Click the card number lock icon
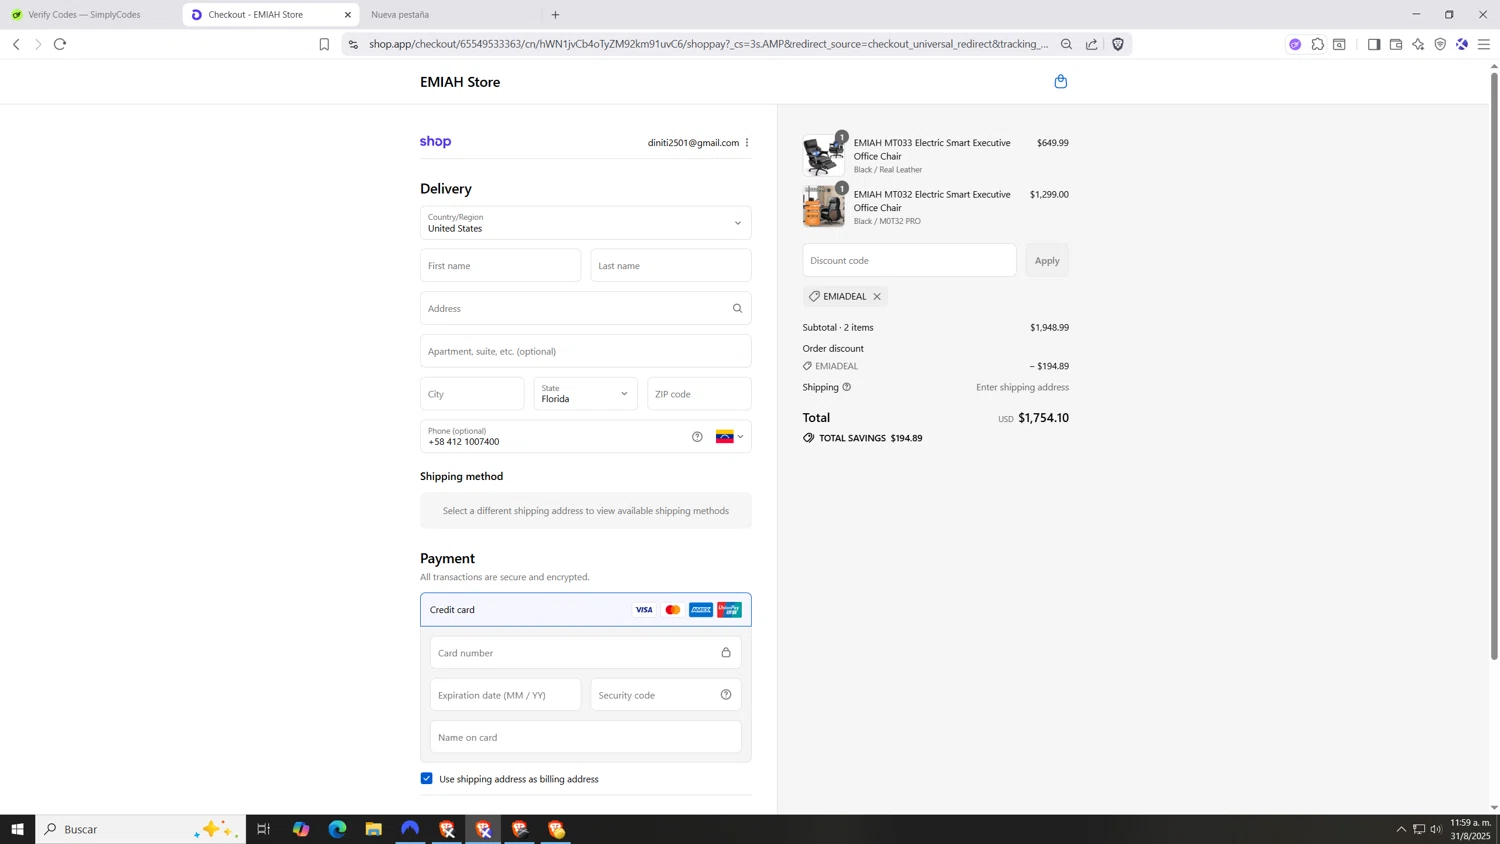Viewport: 1500px width, 844px height. [726, 652]
